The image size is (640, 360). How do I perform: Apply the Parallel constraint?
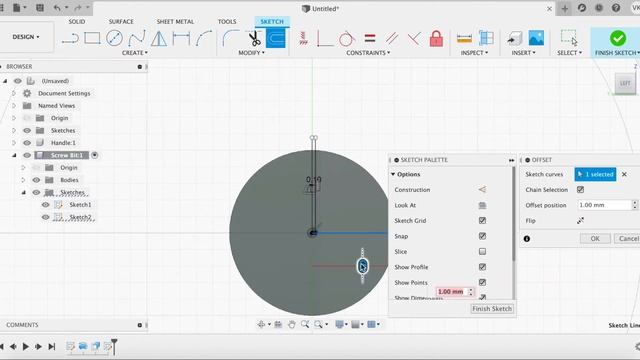tap(392, 38)
